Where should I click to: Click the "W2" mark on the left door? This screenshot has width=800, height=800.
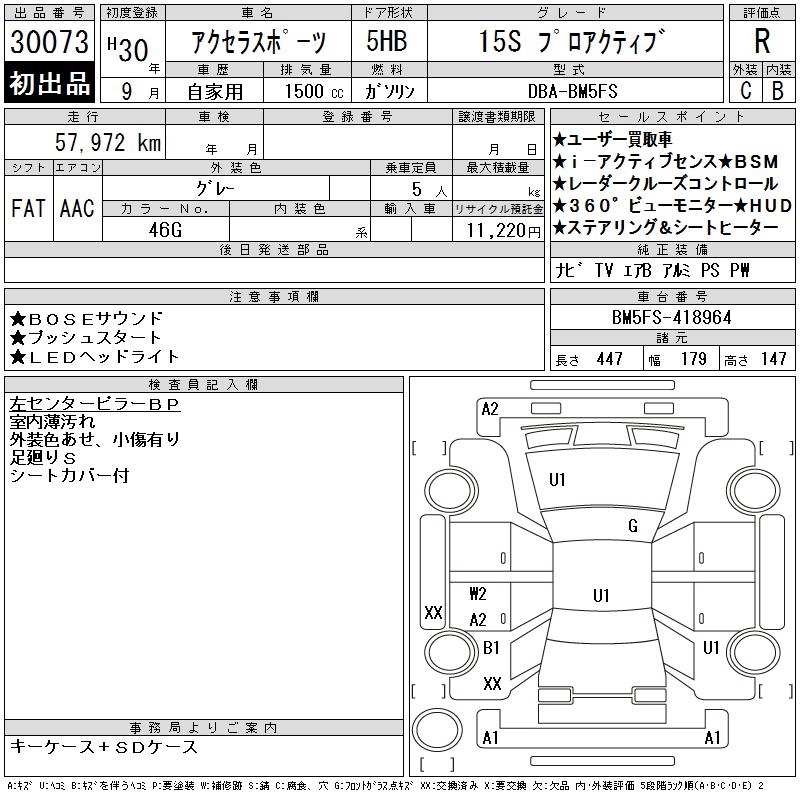(478, 594)
